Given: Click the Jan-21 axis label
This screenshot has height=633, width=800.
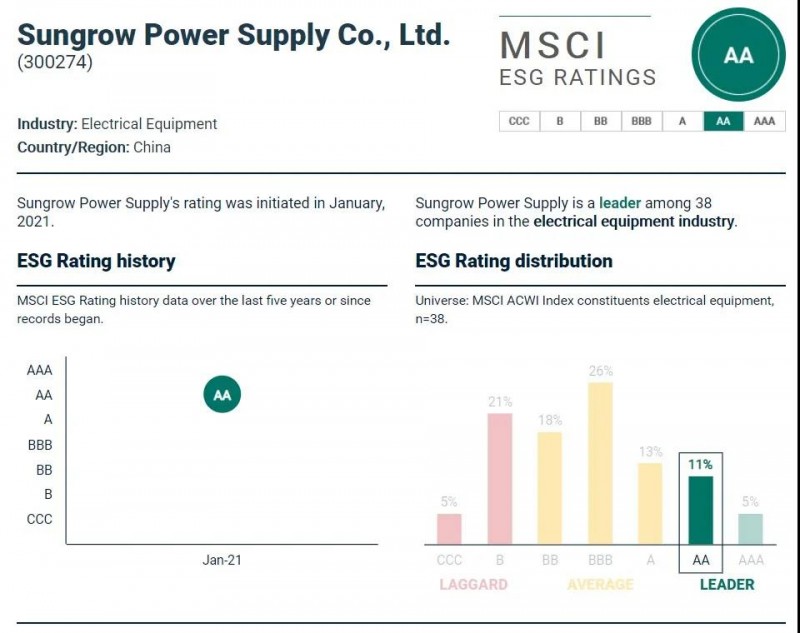Looking at the screenshot, I should pyautogui.click(x=222, y=560).
